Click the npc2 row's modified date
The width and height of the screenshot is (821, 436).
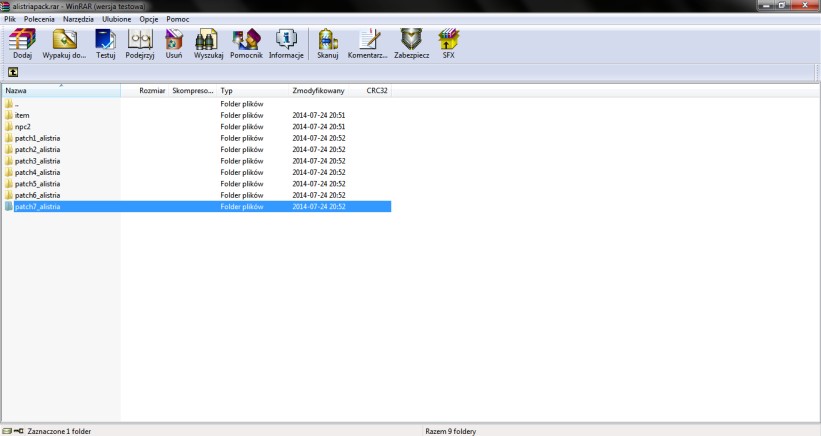coord(318,127)
